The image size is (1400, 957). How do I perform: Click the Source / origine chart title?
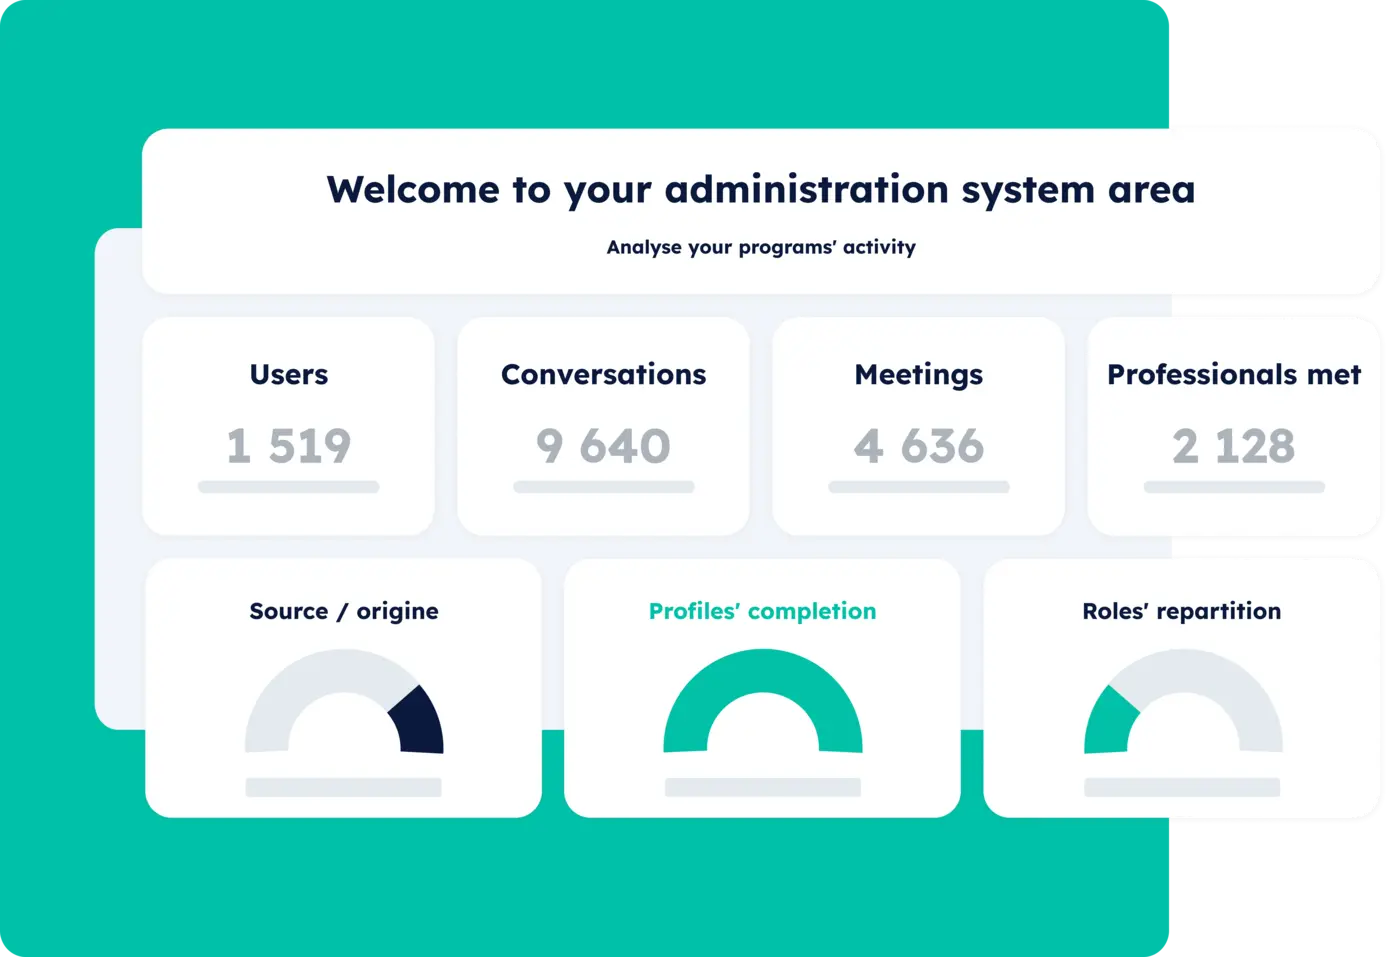click(x=343, y=611)
